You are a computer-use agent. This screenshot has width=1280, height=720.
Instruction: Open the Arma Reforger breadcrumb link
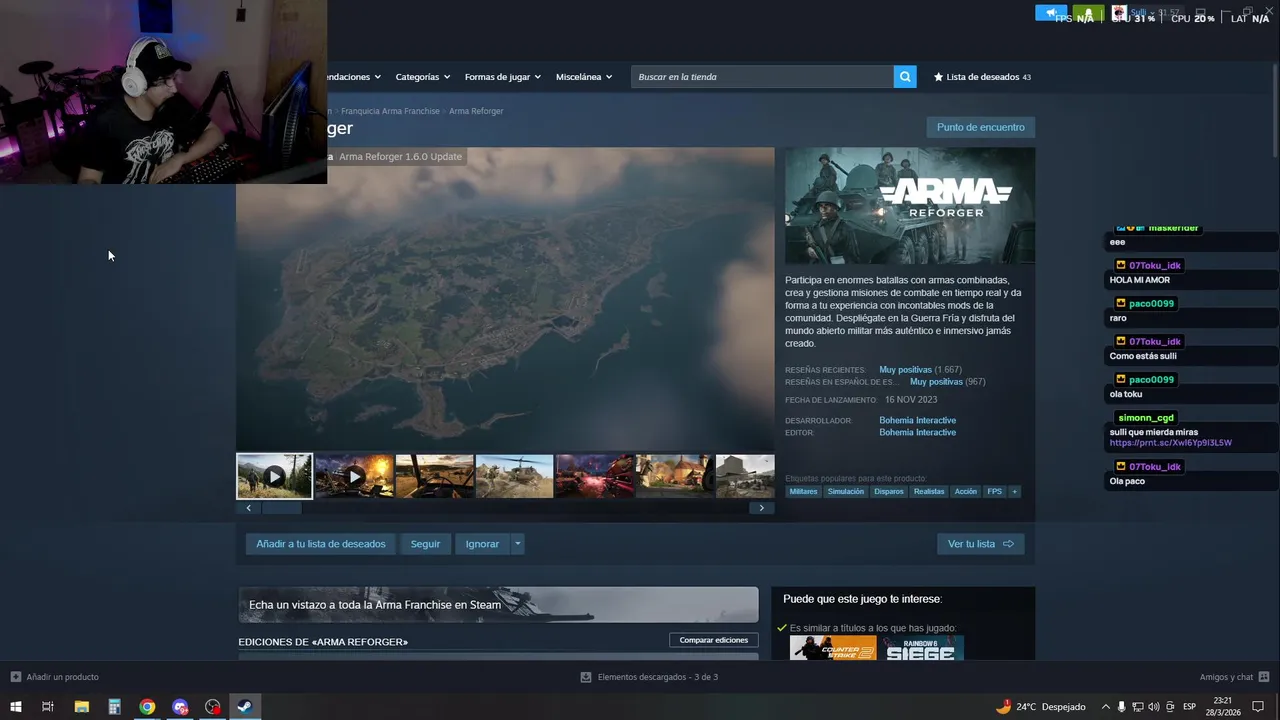(x=476, y=111)
